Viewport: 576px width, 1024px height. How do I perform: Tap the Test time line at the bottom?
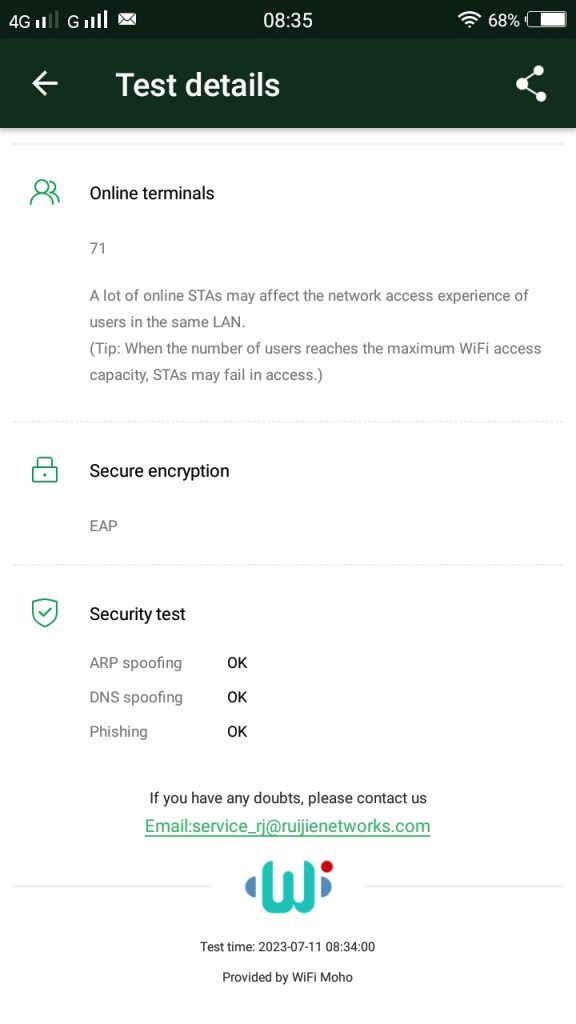[287, 946]
